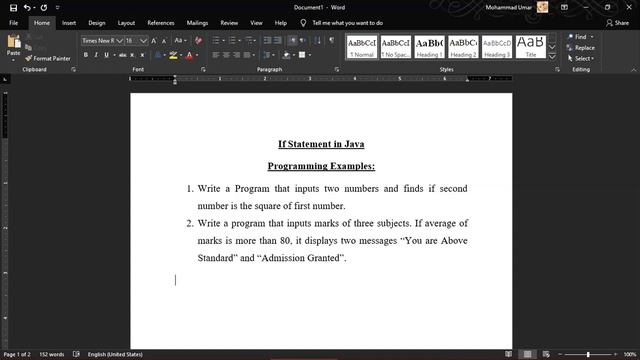Open Ribbon Display Options icon

tap(564, 7)
